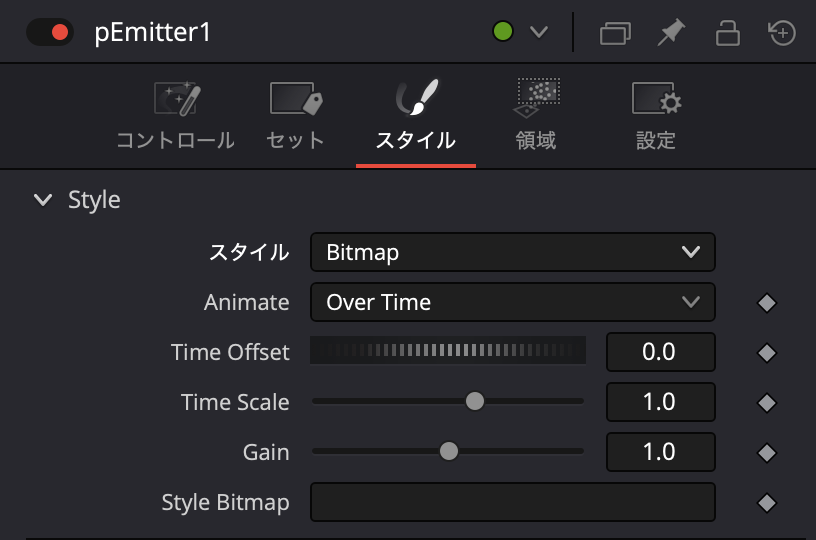Add keyframe for Style Bitmap
Image resolution: width=816 pixels, height=540 pixels.
pyautogui.click(x=767, y=503)
